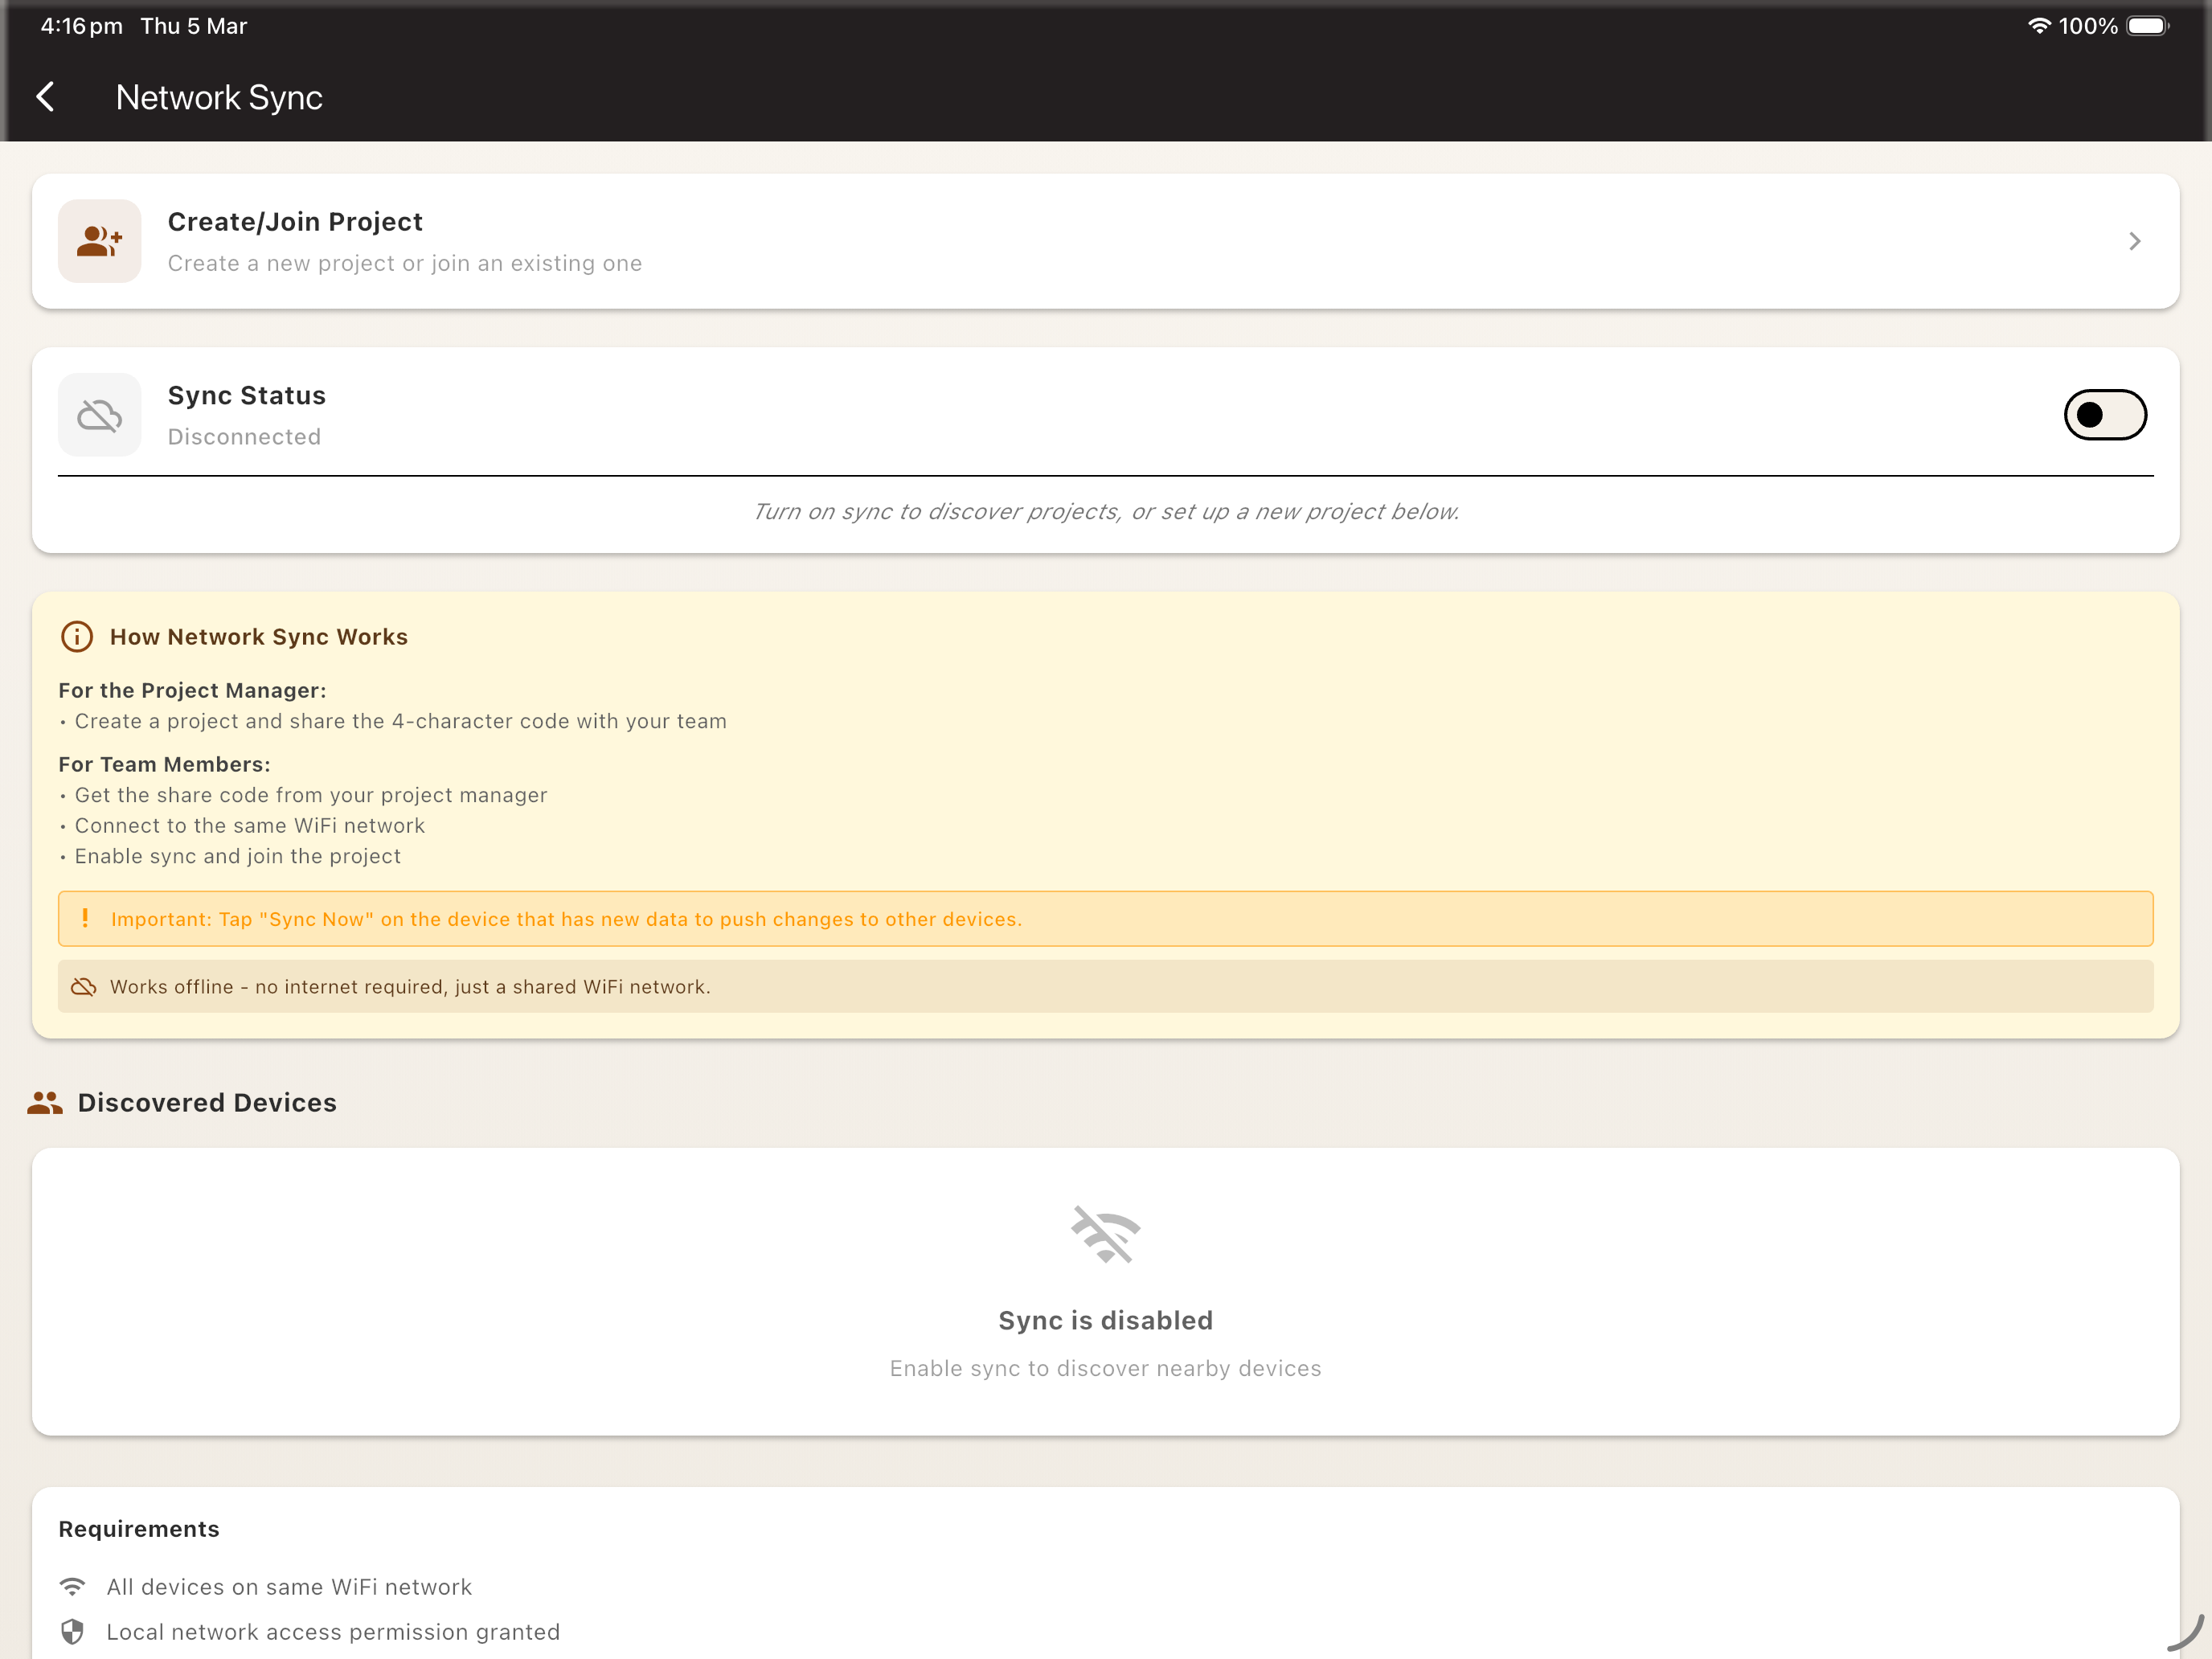Click the clock in the status bar
2212x1659 pixels.
point(80,26)
